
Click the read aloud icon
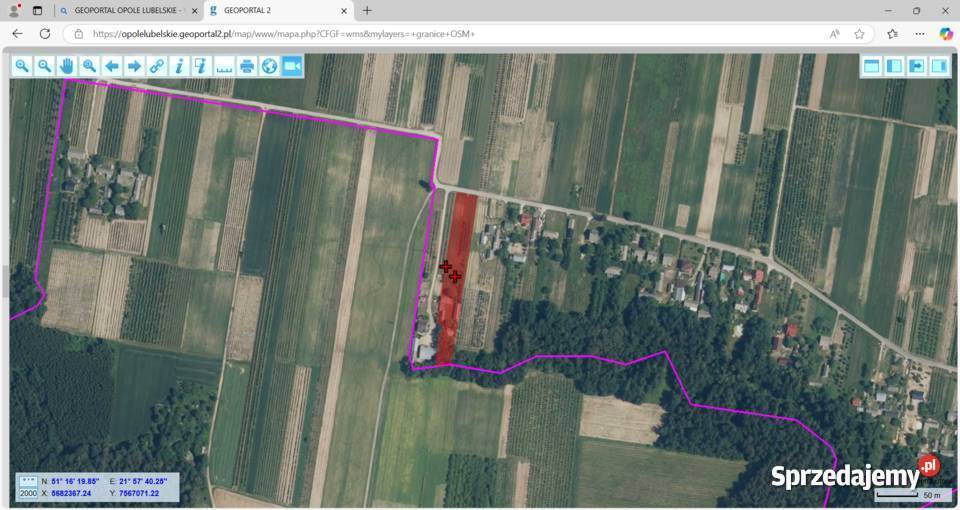[x=834, y=34]
